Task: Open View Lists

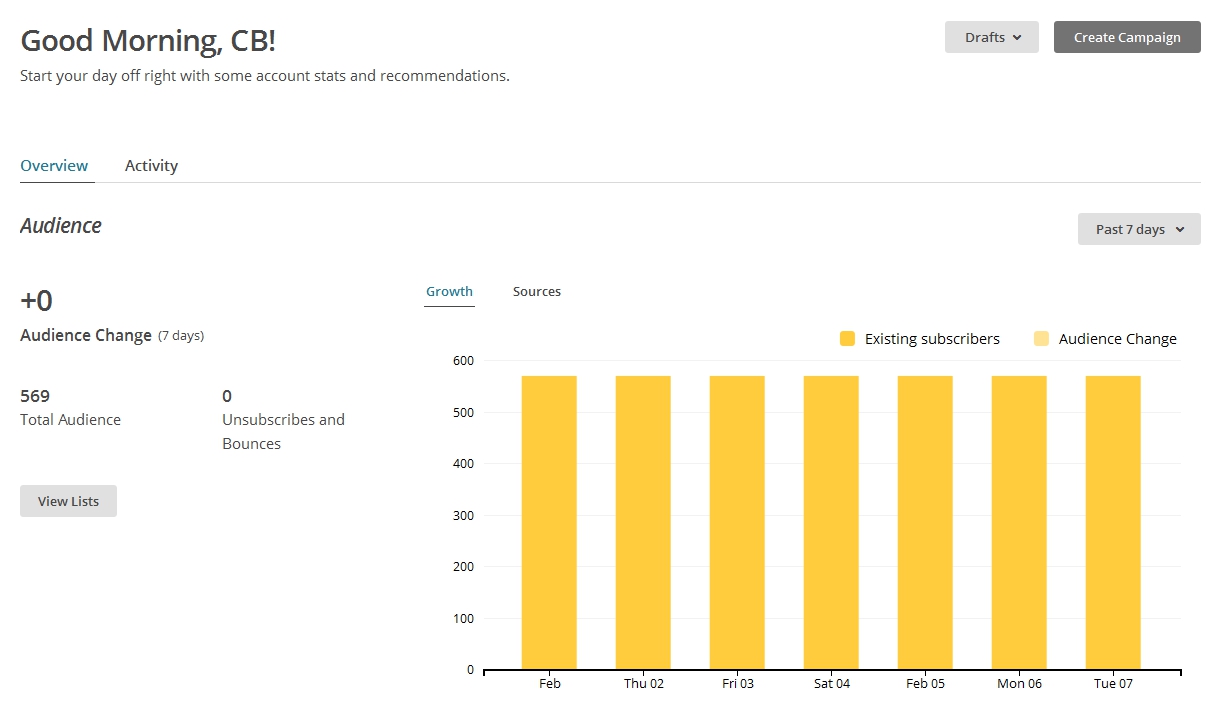Action: [68, 501]
